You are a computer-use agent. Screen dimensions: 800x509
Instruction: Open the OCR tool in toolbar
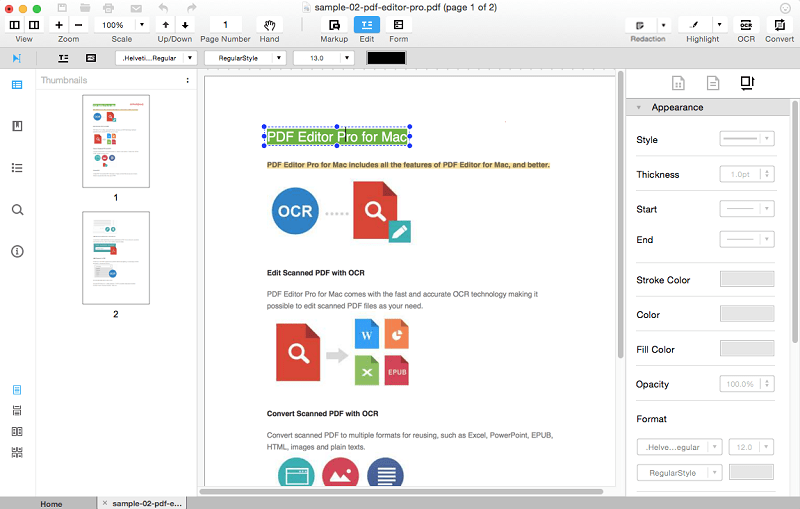click(x=745, y=25)
